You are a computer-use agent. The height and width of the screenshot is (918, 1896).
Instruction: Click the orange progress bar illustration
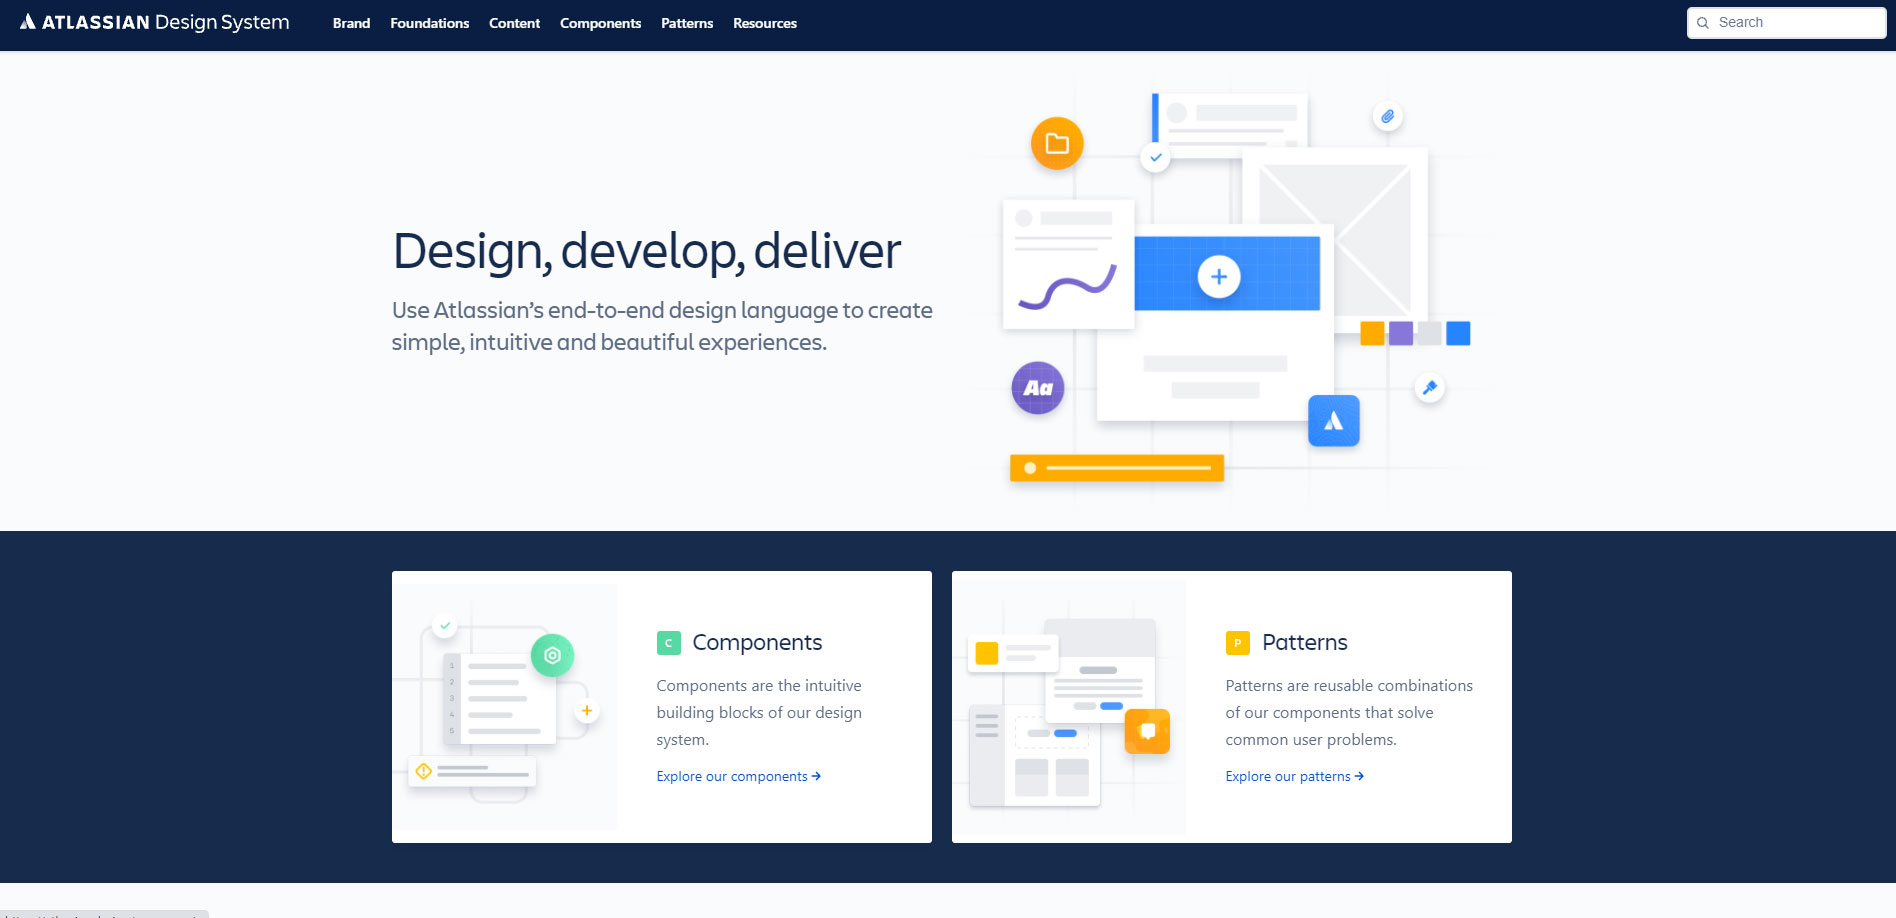[x=1117, y=468]
